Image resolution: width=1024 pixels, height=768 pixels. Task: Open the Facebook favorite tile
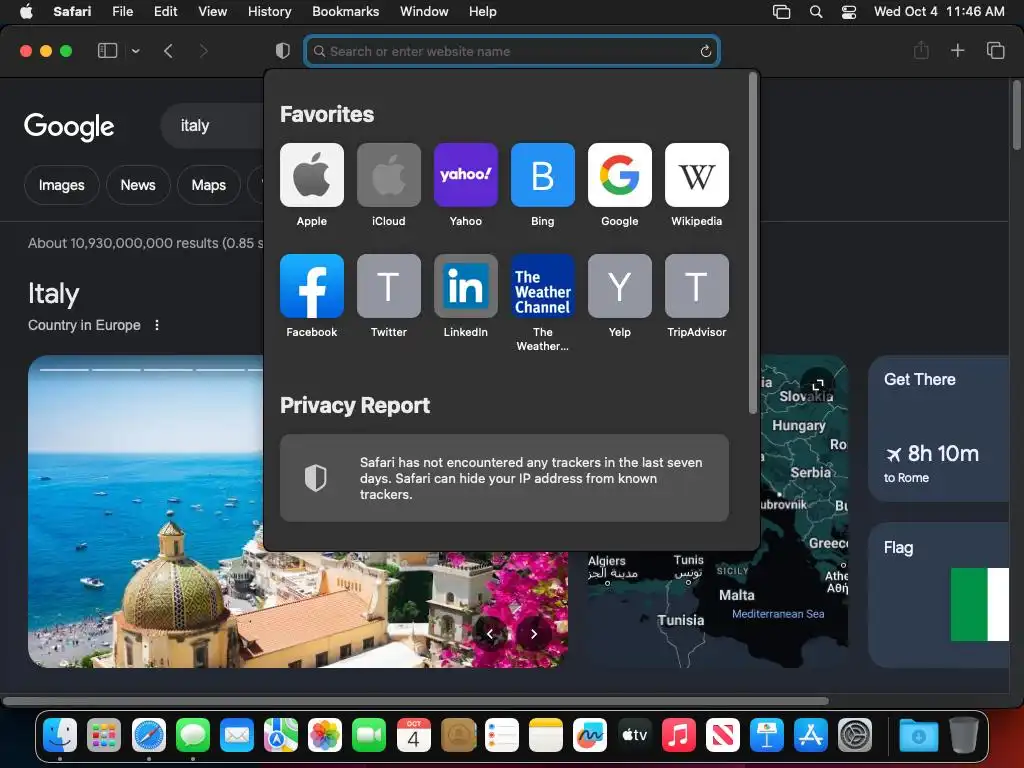(312, 286)
